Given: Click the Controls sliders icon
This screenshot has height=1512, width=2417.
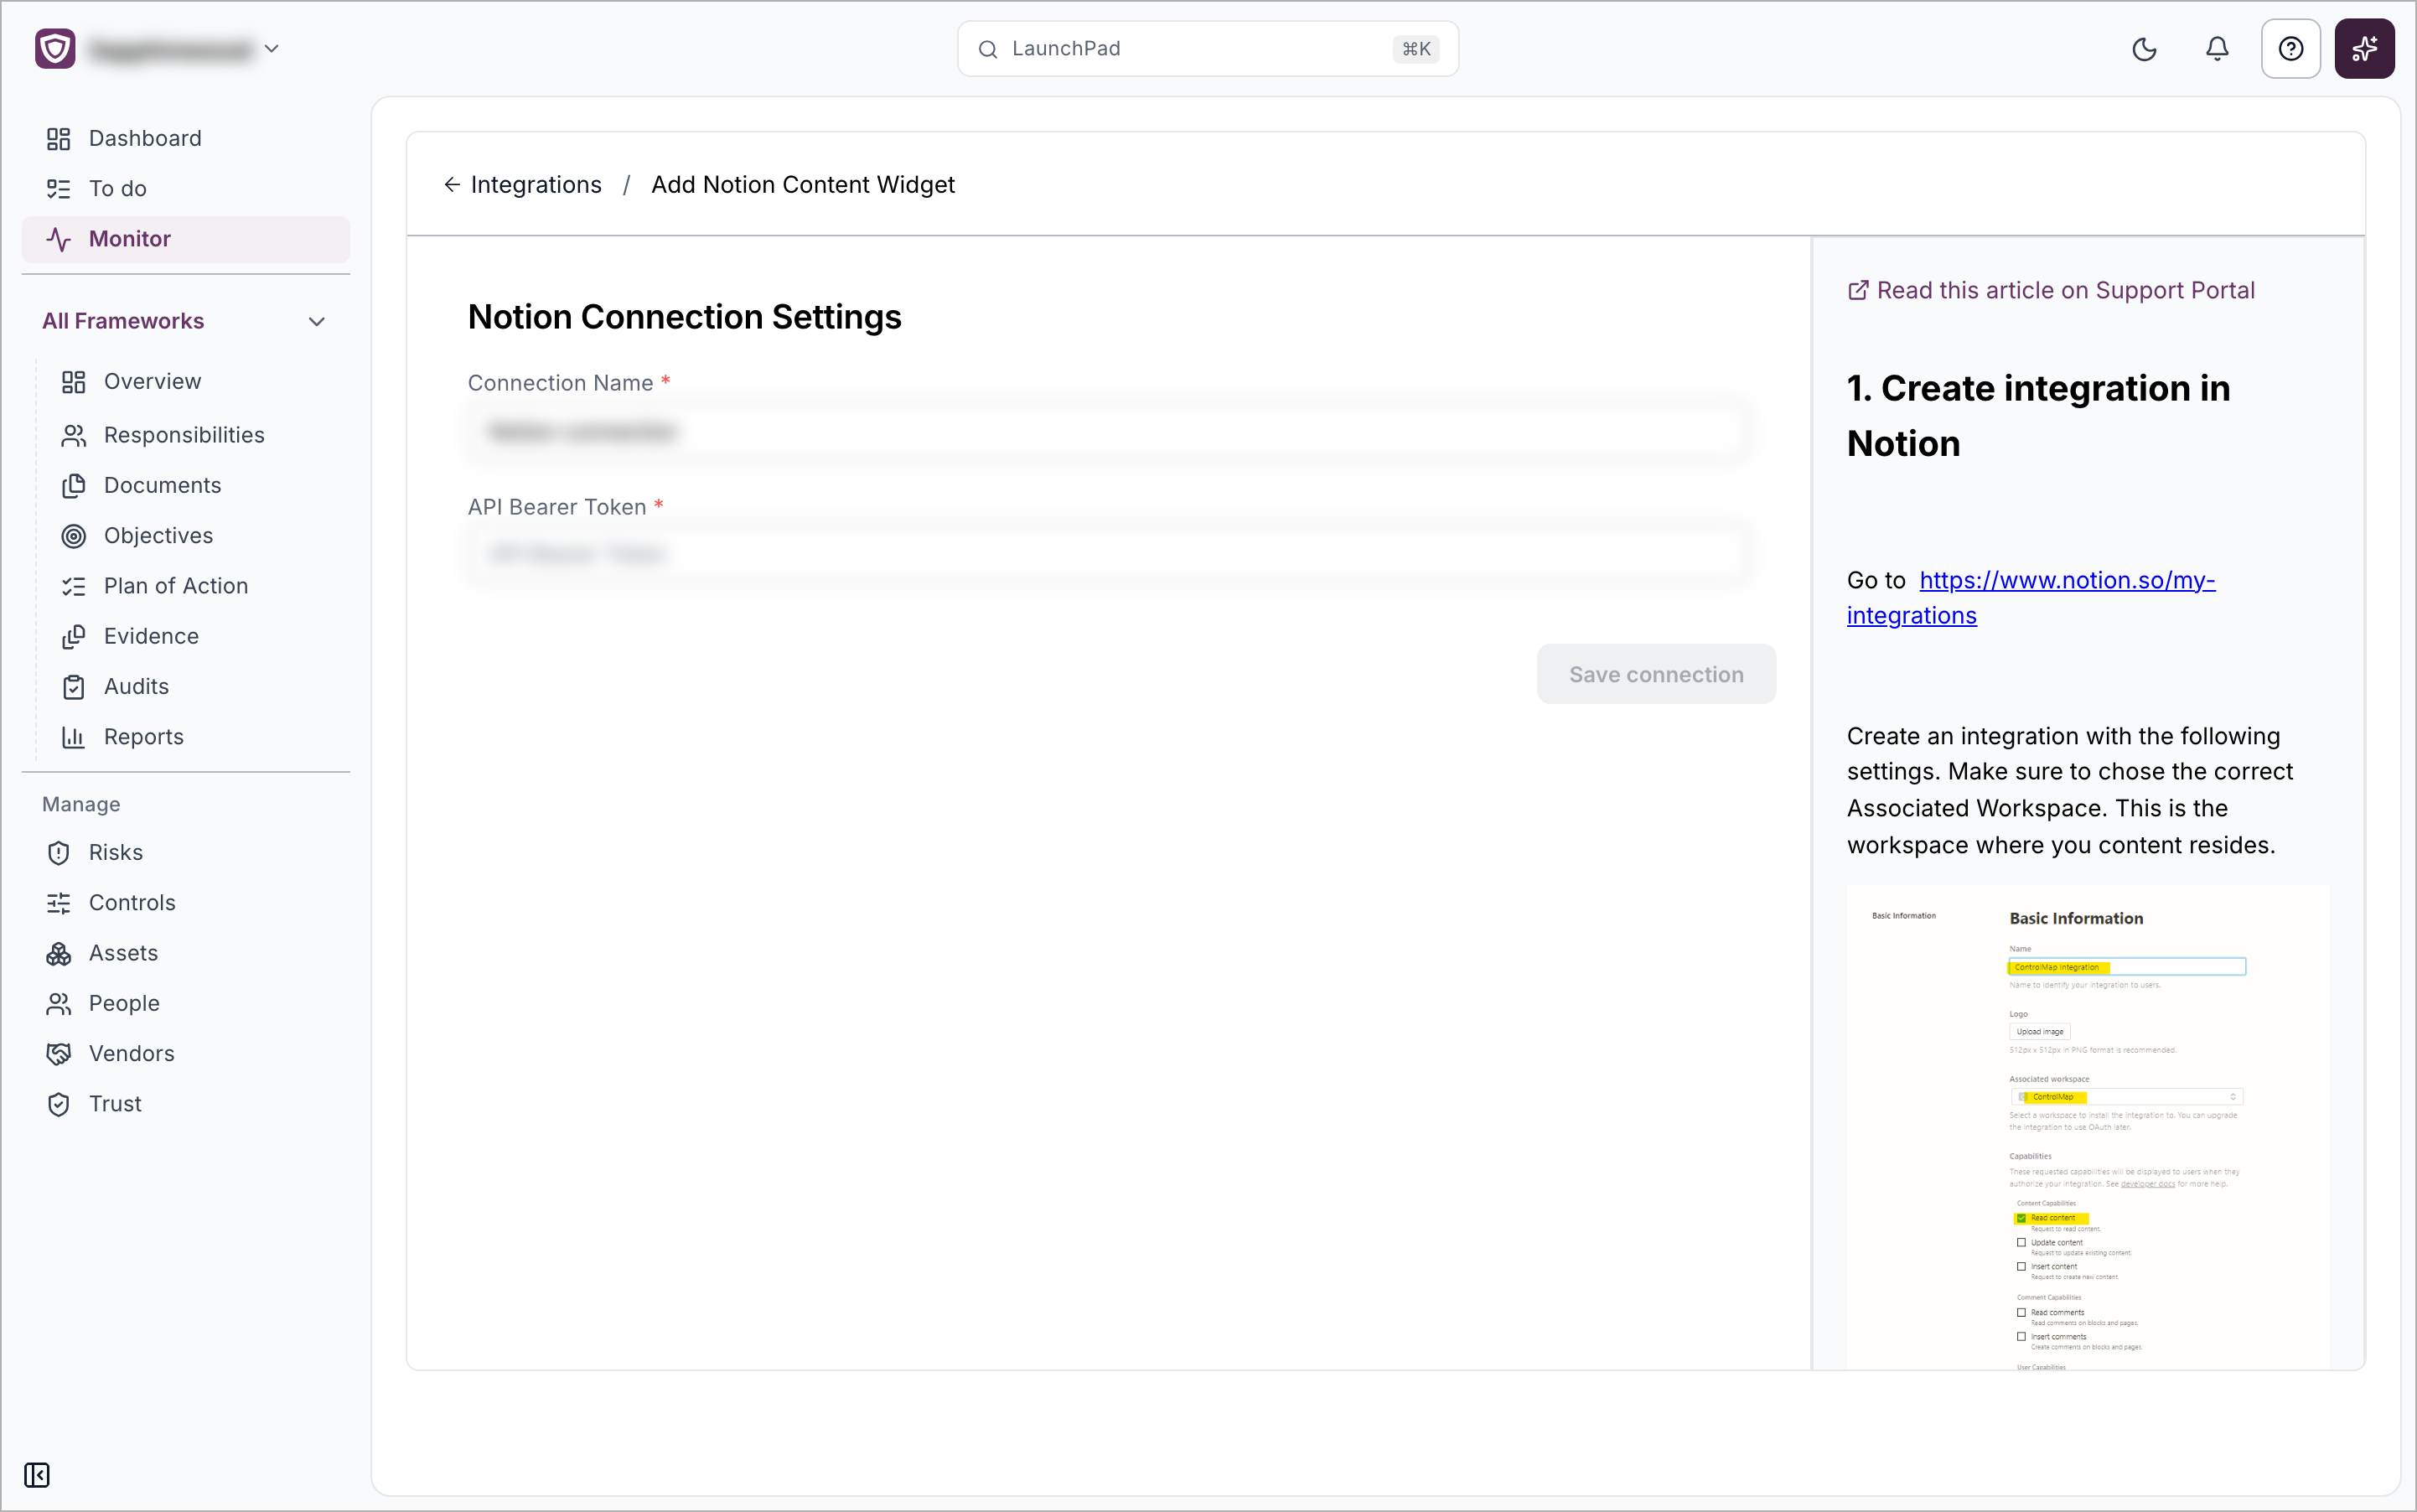Looking at the screenshot, I should click(58, 903).
